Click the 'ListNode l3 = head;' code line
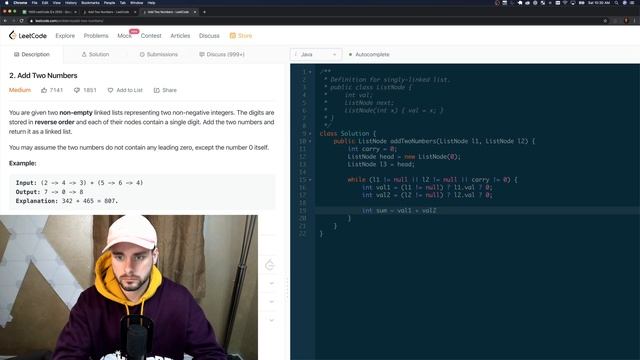This screenshot has width=640, height=360. pyautogui.click(x=381, y=164)
